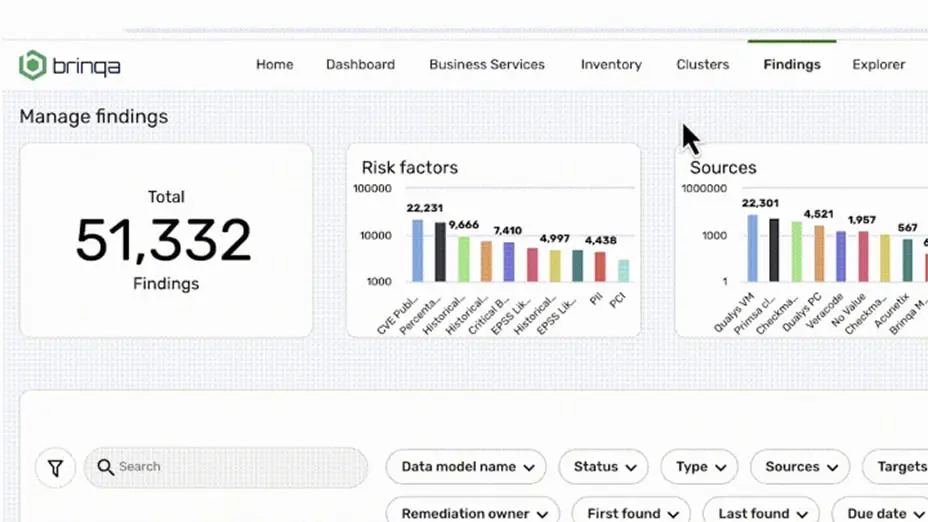Click the orange Qualys PC bar in Sources
This screenshot has height=522, width=928.
tap(819, 253)
